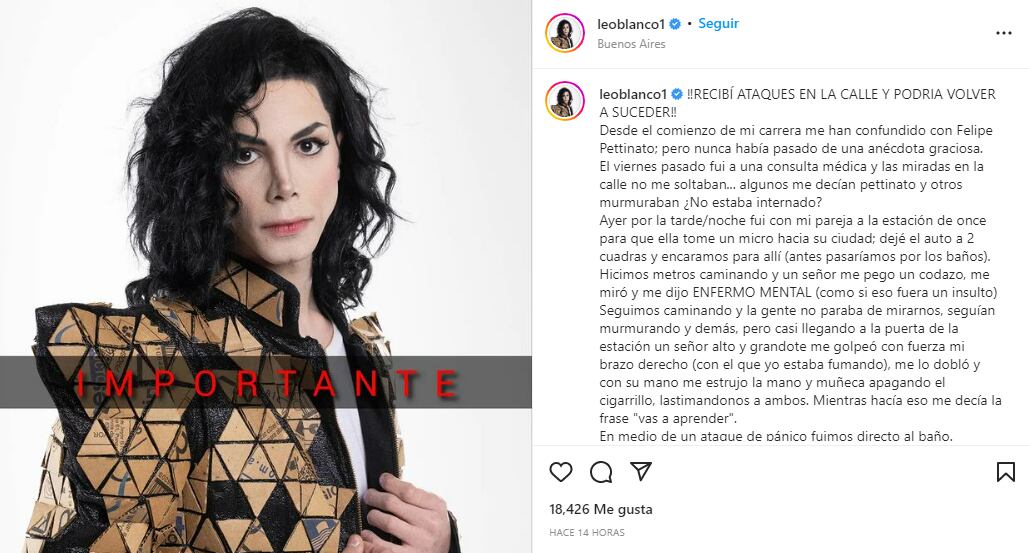Viewport: 1029px width, 553px height.
Task: Click Seguir to follow leoblanco1
Action: (718, 24)
